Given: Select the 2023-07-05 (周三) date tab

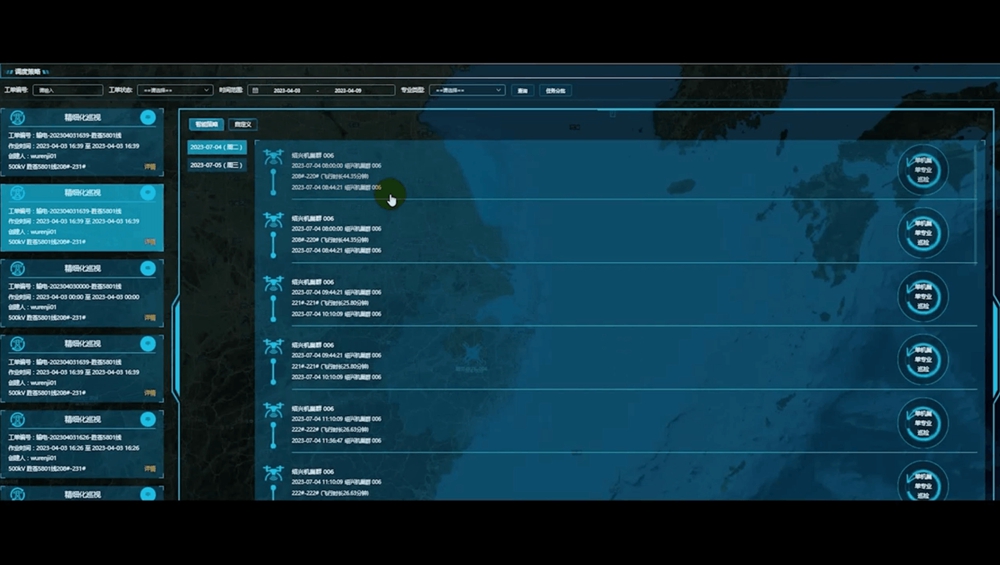Looking at the screenshot, I should pyautogui.click(x=216, y=165).
